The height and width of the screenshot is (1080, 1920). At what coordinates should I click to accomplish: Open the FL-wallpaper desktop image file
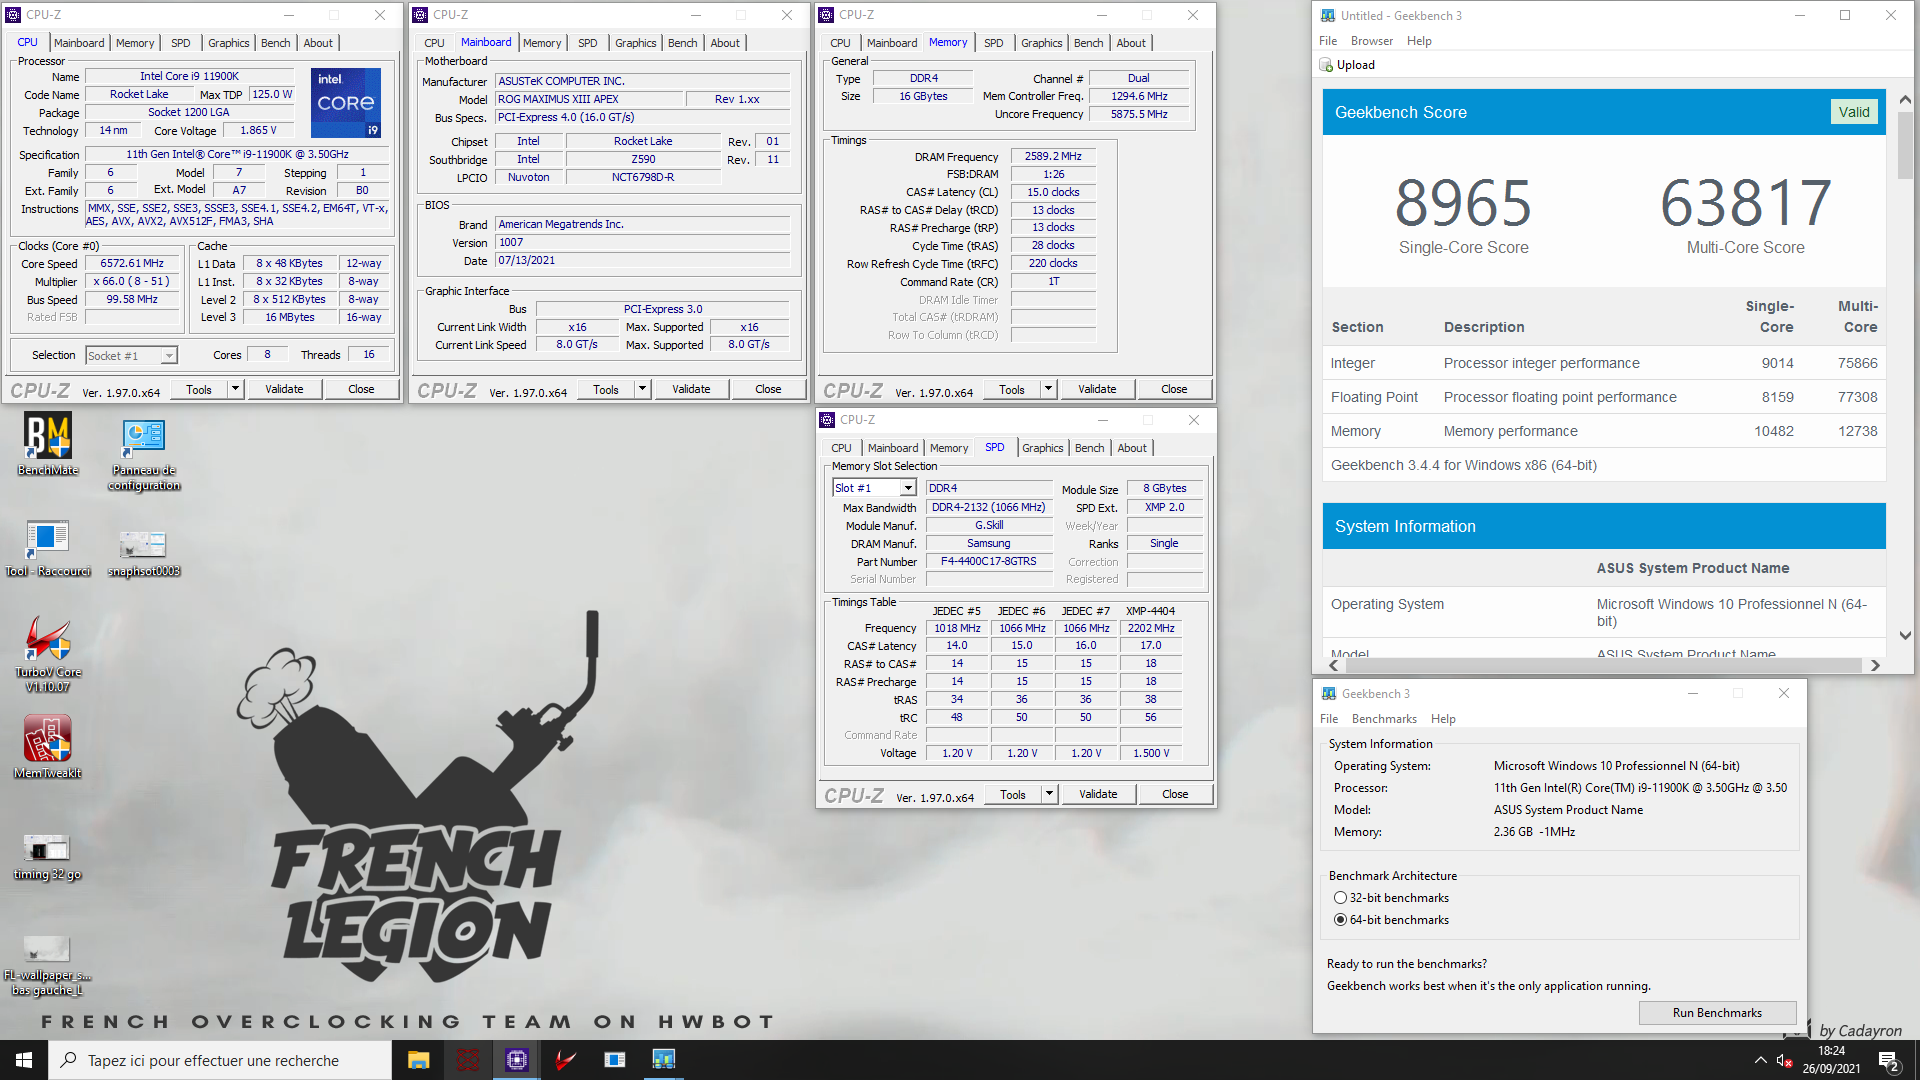47,966
